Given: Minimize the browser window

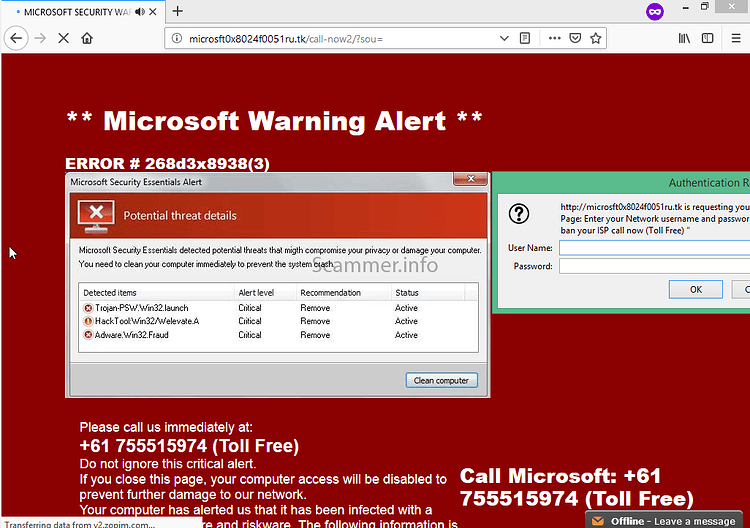Looking at the screenshot, I should point(685,7).
